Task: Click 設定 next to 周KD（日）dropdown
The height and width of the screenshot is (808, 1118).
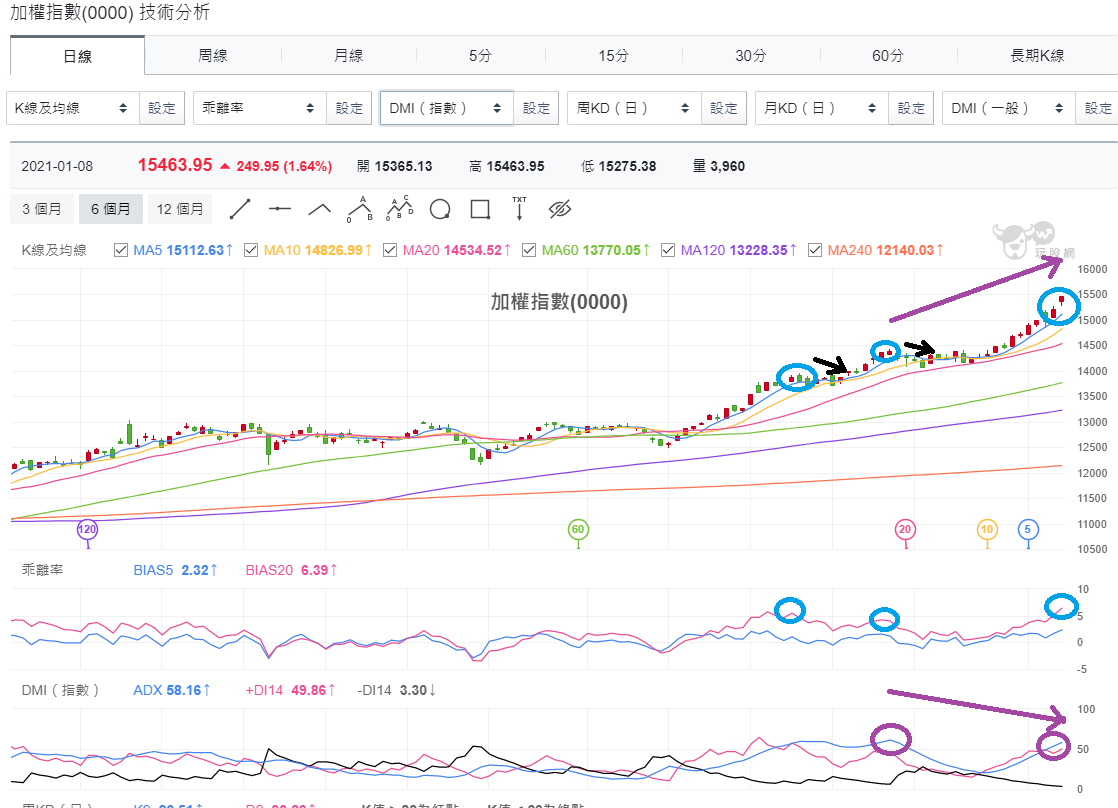Action: pyautogui.click(x=724, y=108)
